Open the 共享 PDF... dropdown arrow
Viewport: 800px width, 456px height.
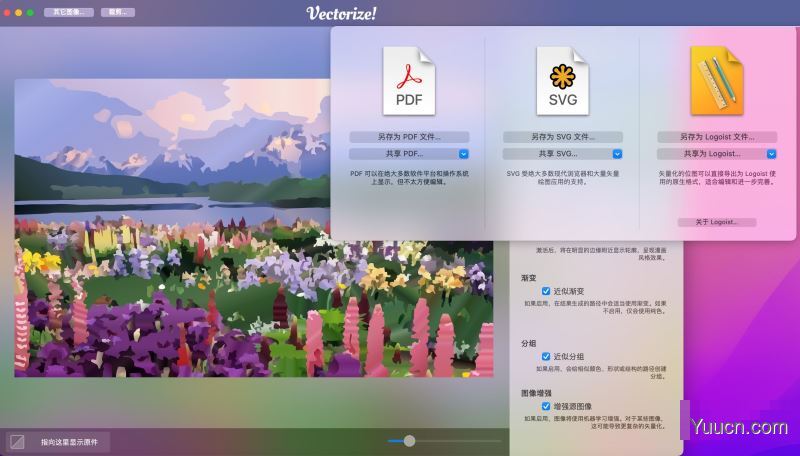click(x=463, y=154)
